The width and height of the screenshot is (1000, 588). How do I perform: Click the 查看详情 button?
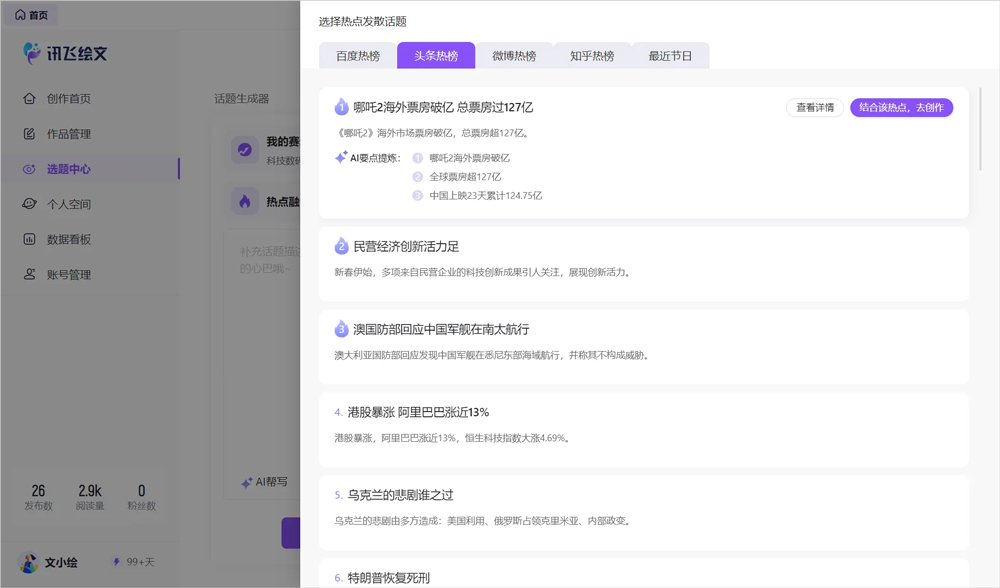click(x=814, y=108)
